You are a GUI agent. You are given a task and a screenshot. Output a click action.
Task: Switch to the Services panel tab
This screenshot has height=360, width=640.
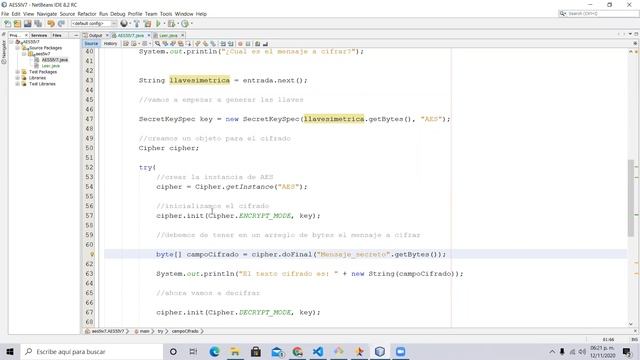[x=39, y=36]
